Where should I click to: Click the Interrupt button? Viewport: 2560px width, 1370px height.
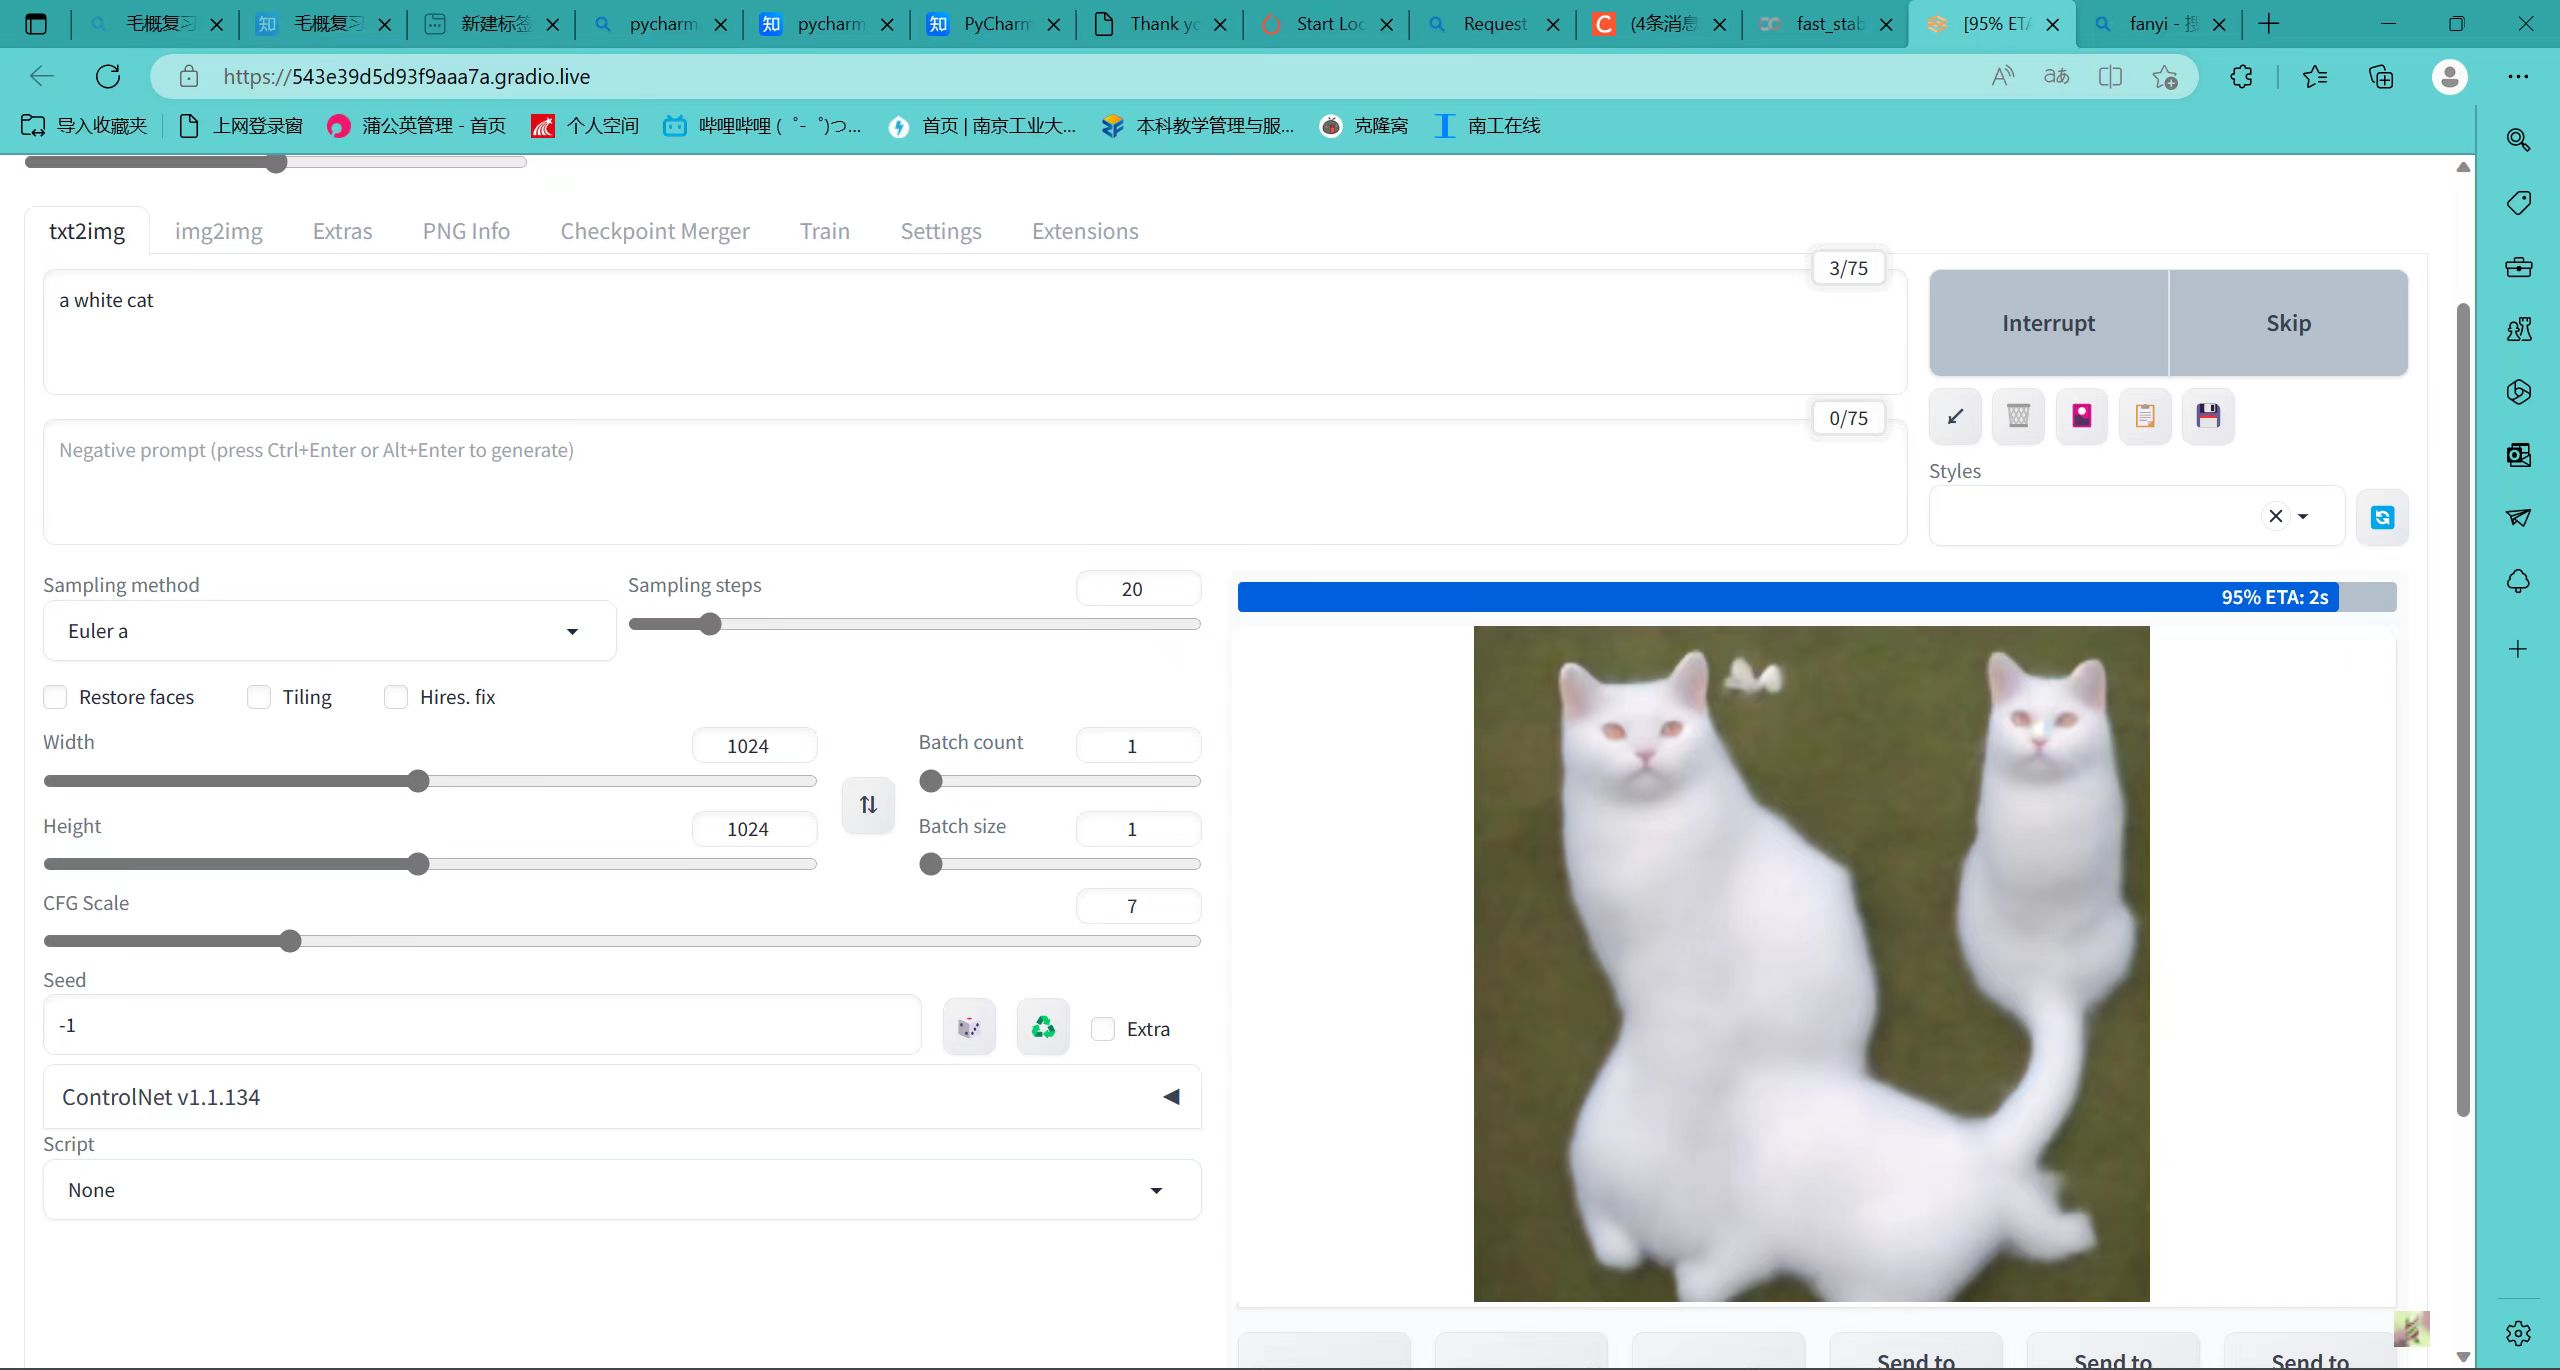[2048, 323]
